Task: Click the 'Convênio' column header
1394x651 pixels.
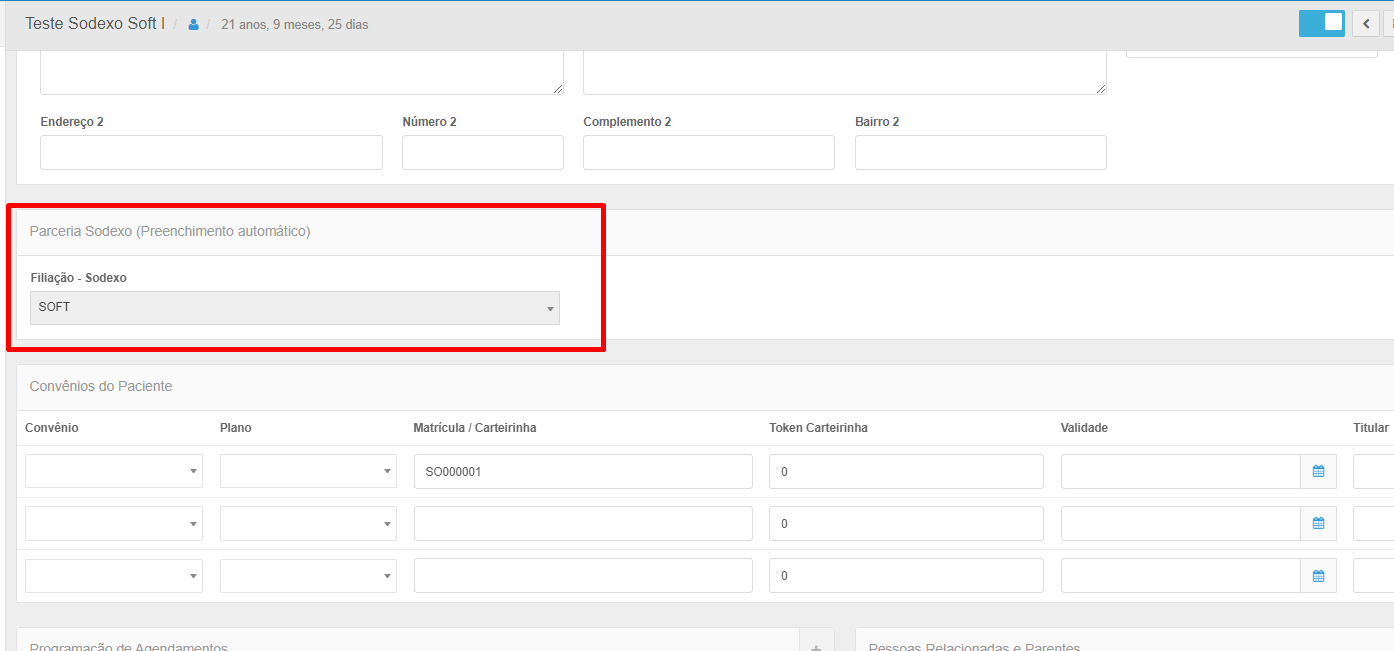Action: (52, 428)
